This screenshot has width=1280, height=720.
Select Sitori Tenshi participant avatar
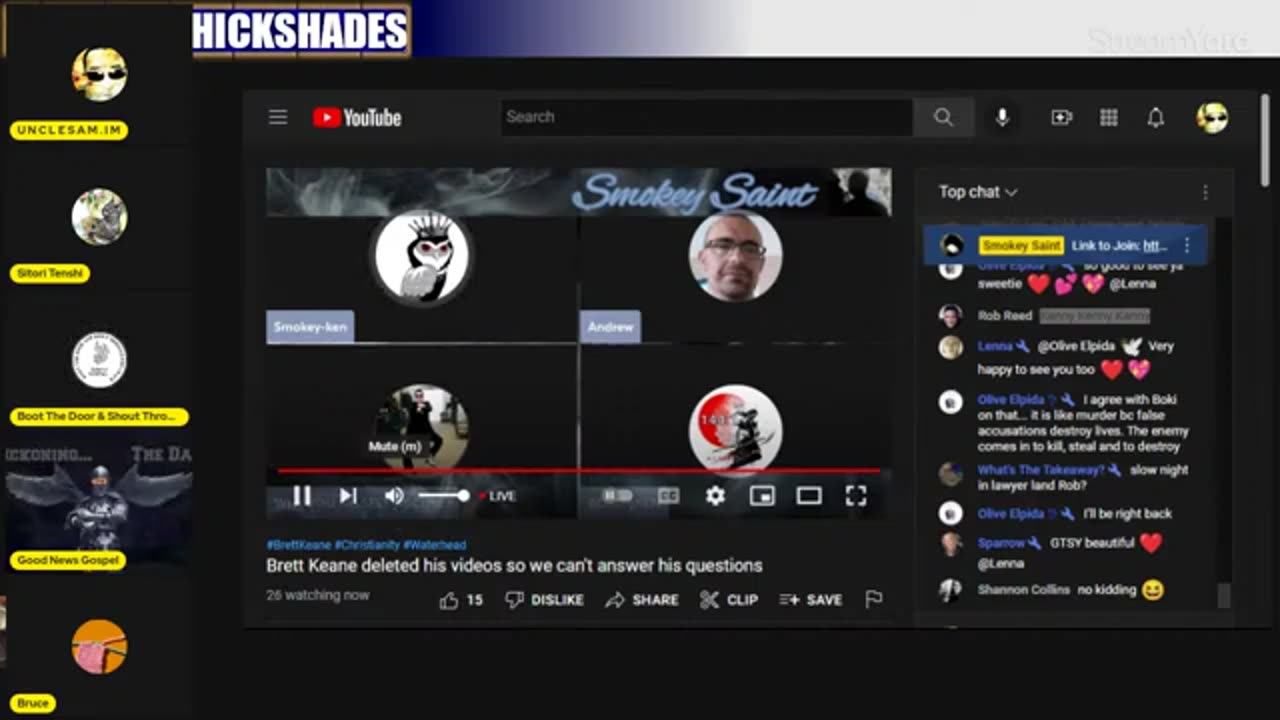click(x=99, y=217)
